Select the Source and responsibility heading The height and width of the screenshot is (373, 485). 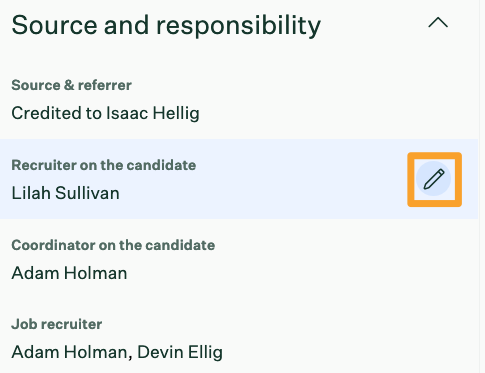(x=166, y=26)
